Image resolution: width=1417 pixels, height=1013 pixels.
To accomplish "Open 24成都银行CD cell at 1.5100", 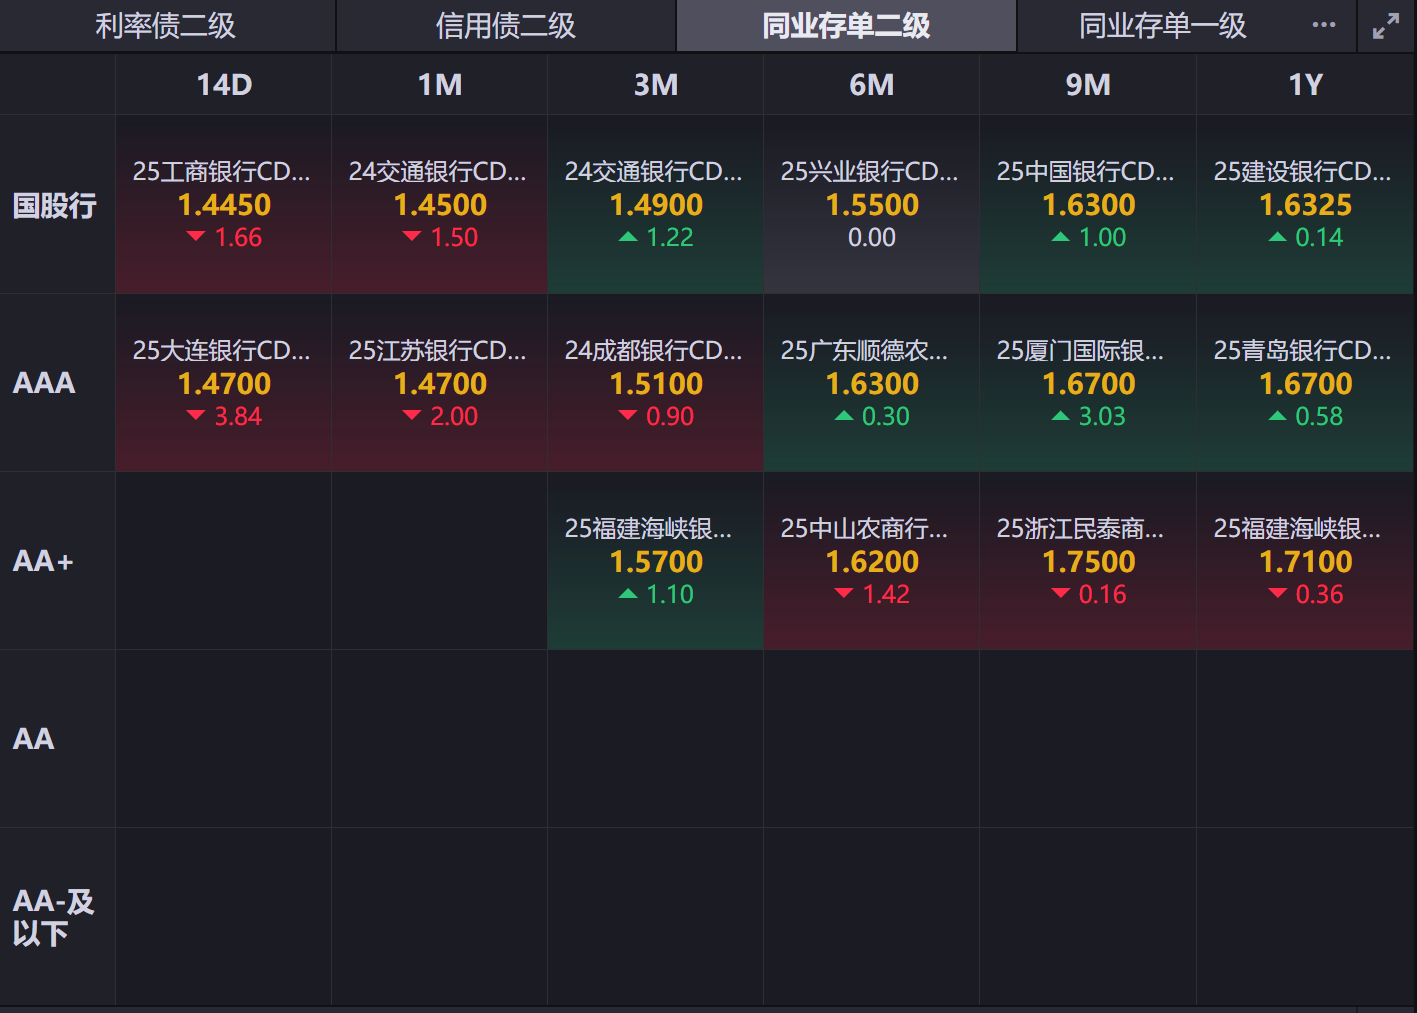I will [x=656, y=383].
